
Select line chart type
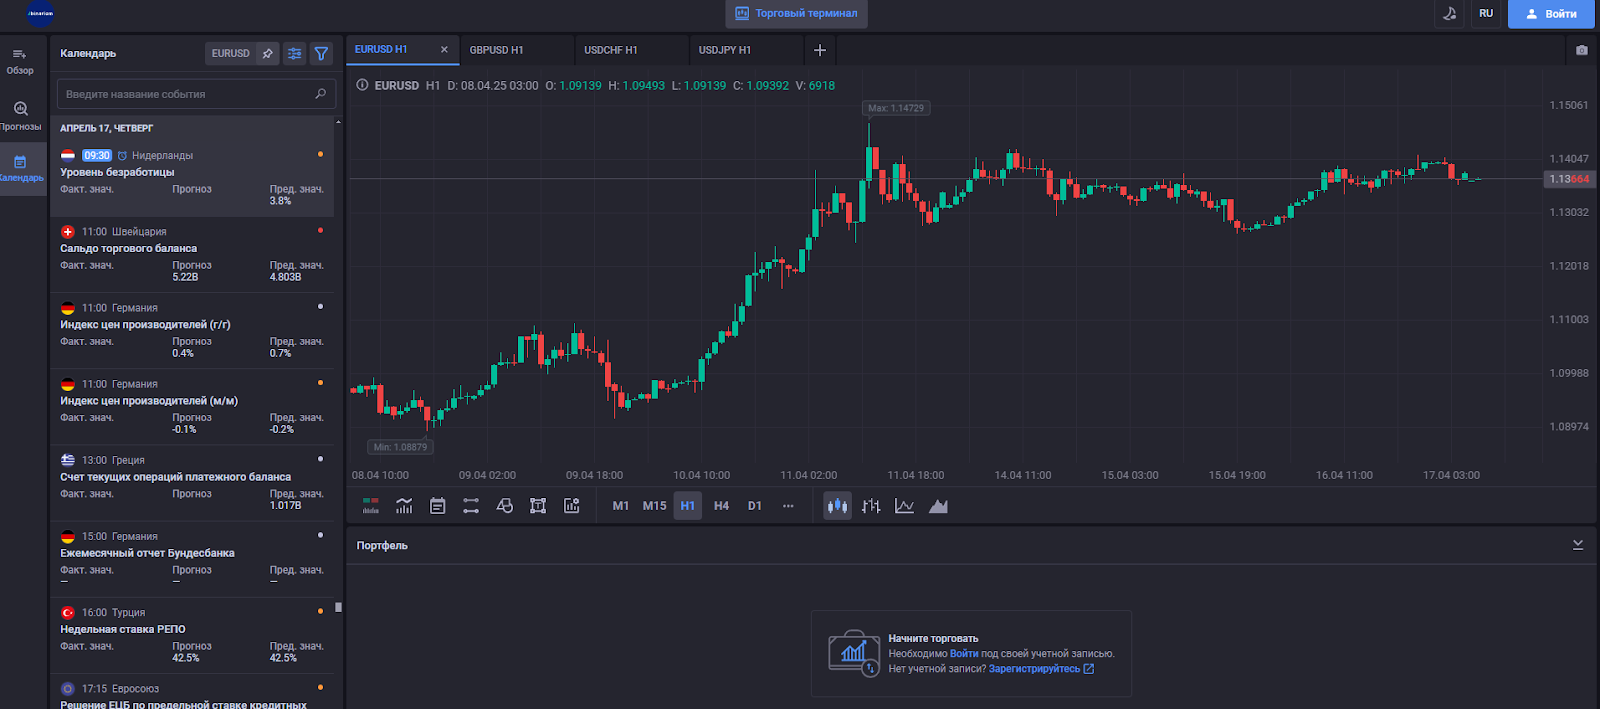904,506
